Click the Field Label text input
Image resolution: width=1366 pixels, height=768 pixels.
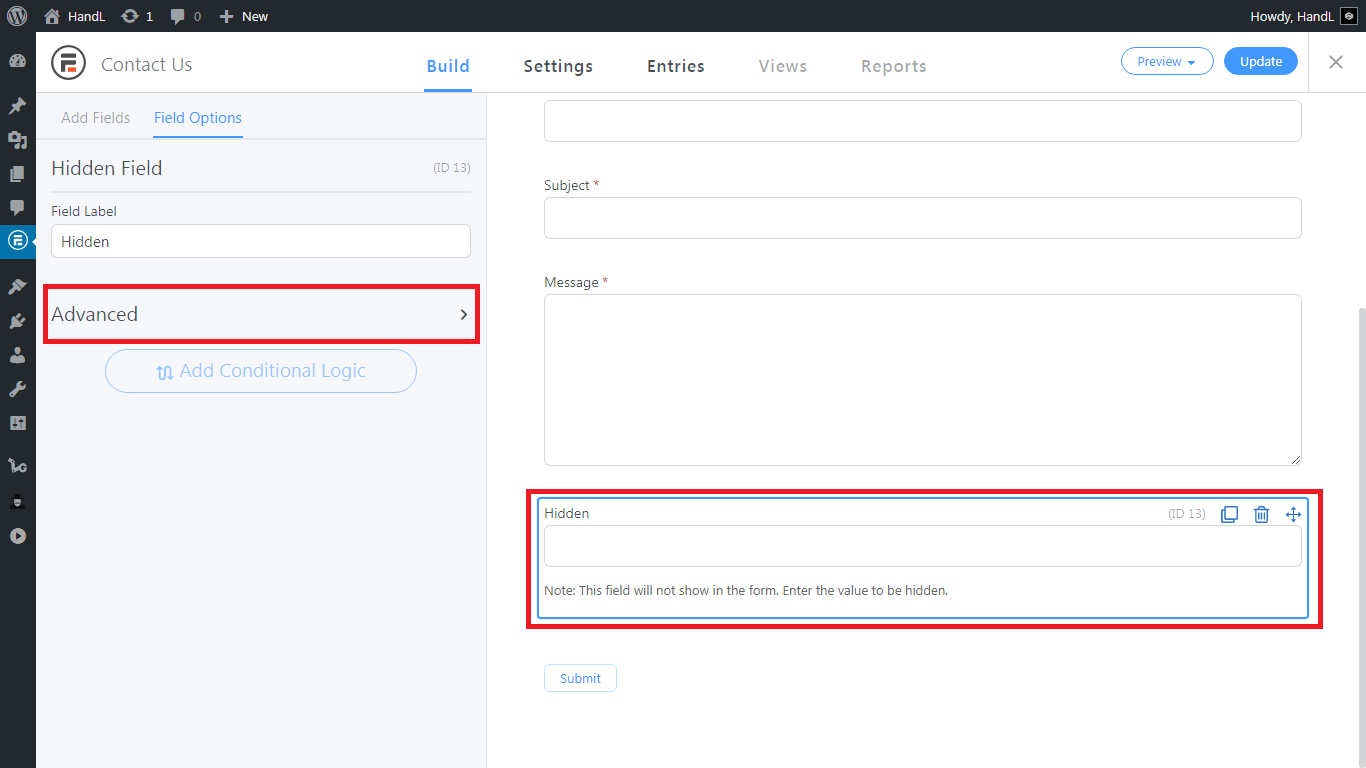point(260,241)
